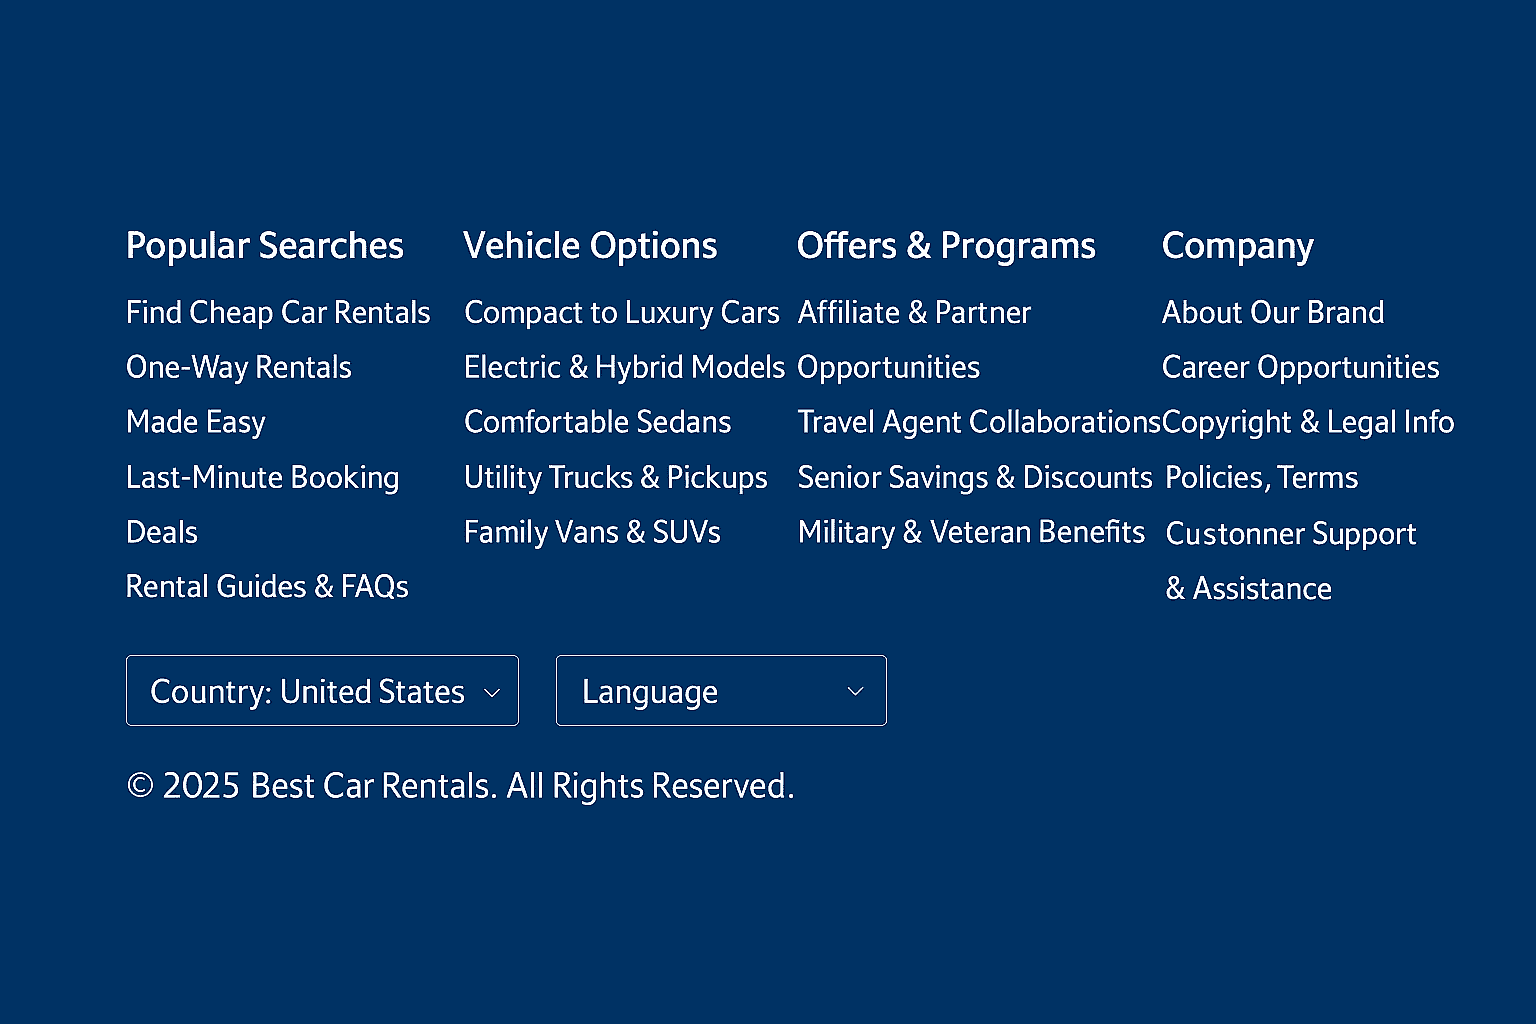1536x1024 pixels.
Task: Open Customer Support & Assistance link
Action: [1290, 534]
